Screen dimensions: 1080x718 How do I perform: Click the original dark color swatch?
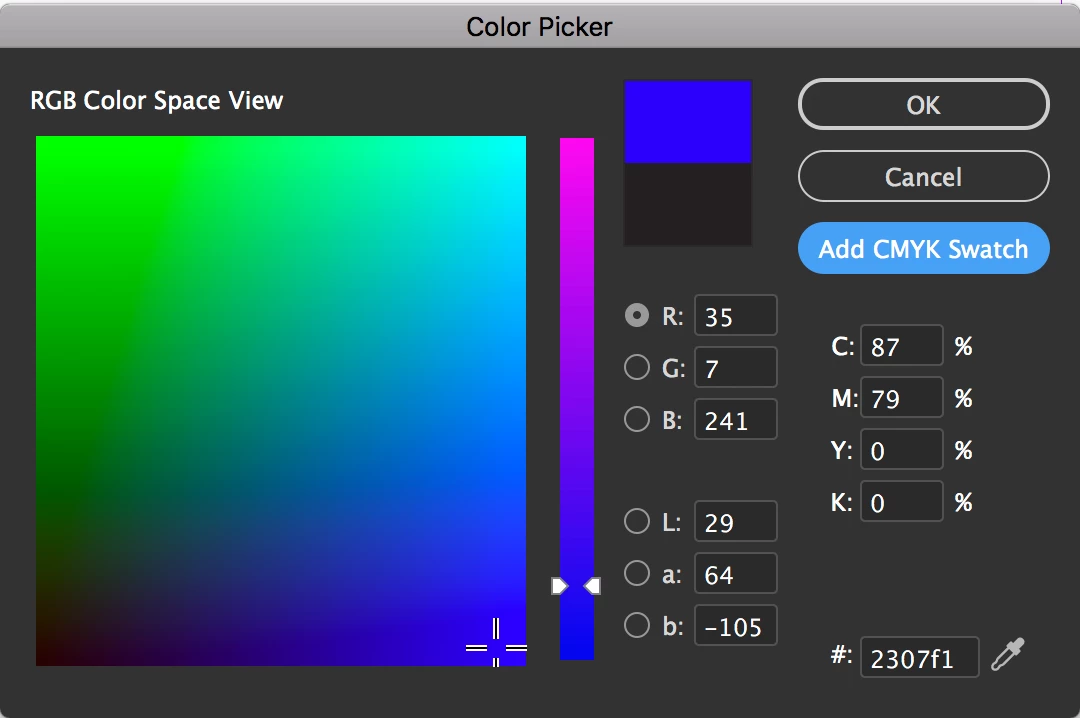(687, 204)
